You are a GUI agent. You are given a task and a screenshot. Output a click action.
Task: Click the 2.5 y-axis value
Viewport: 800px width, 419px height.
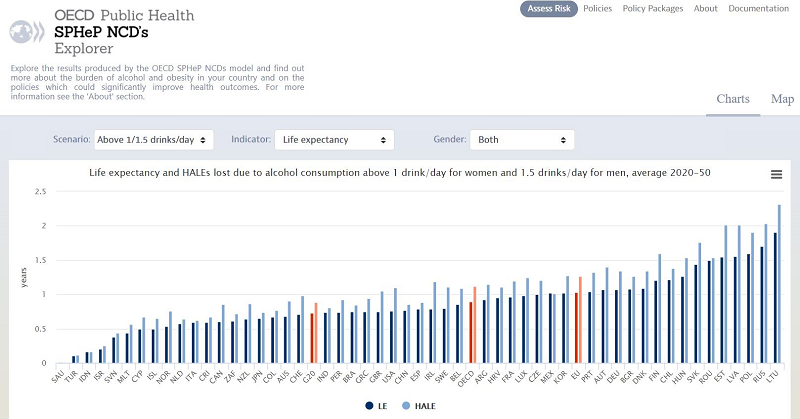pyautogui.click(x=40, y=191)
